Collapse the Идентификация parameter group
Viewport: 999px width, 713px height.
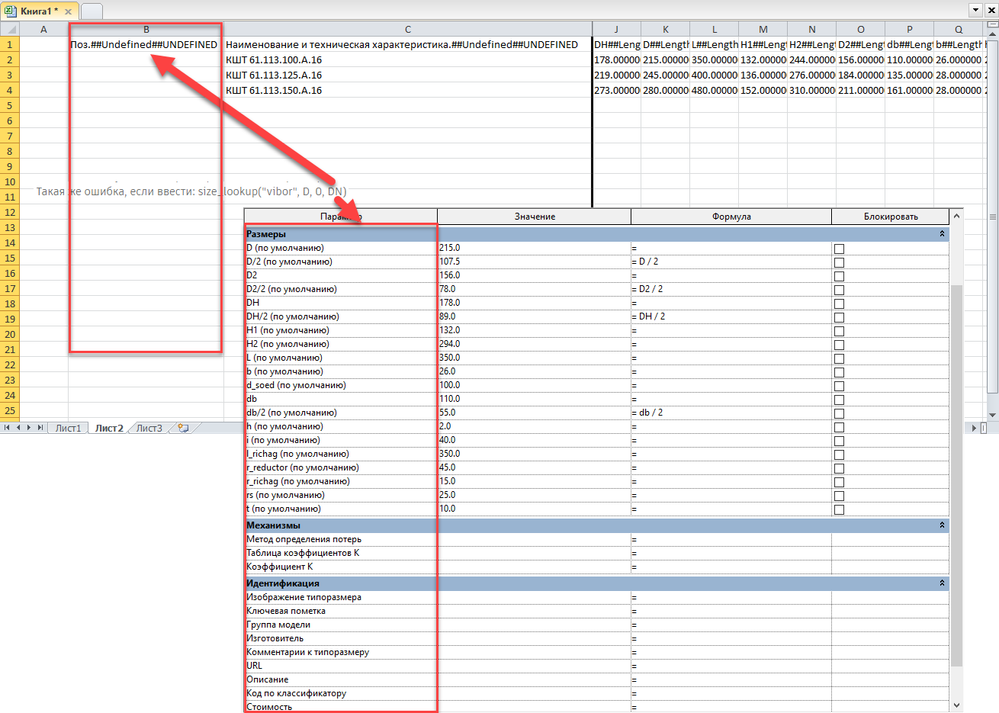pyautogui.click(x=942, y=583)
